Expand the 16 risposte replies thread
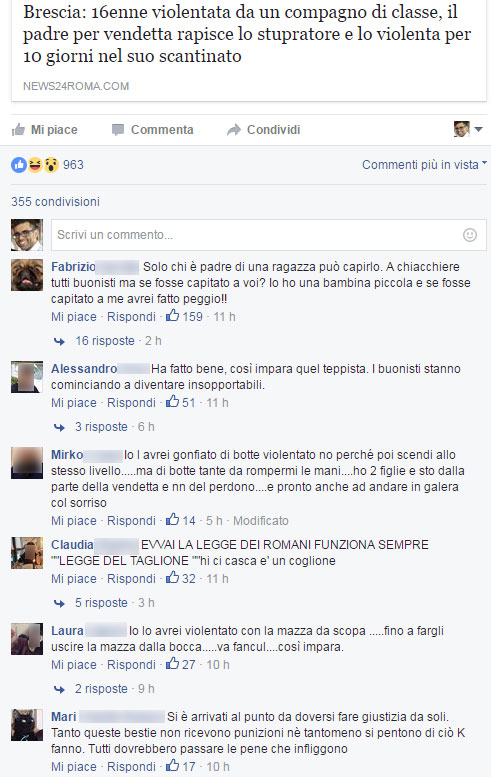The height and width of the screenshot is (777, 491). (105, 341)
